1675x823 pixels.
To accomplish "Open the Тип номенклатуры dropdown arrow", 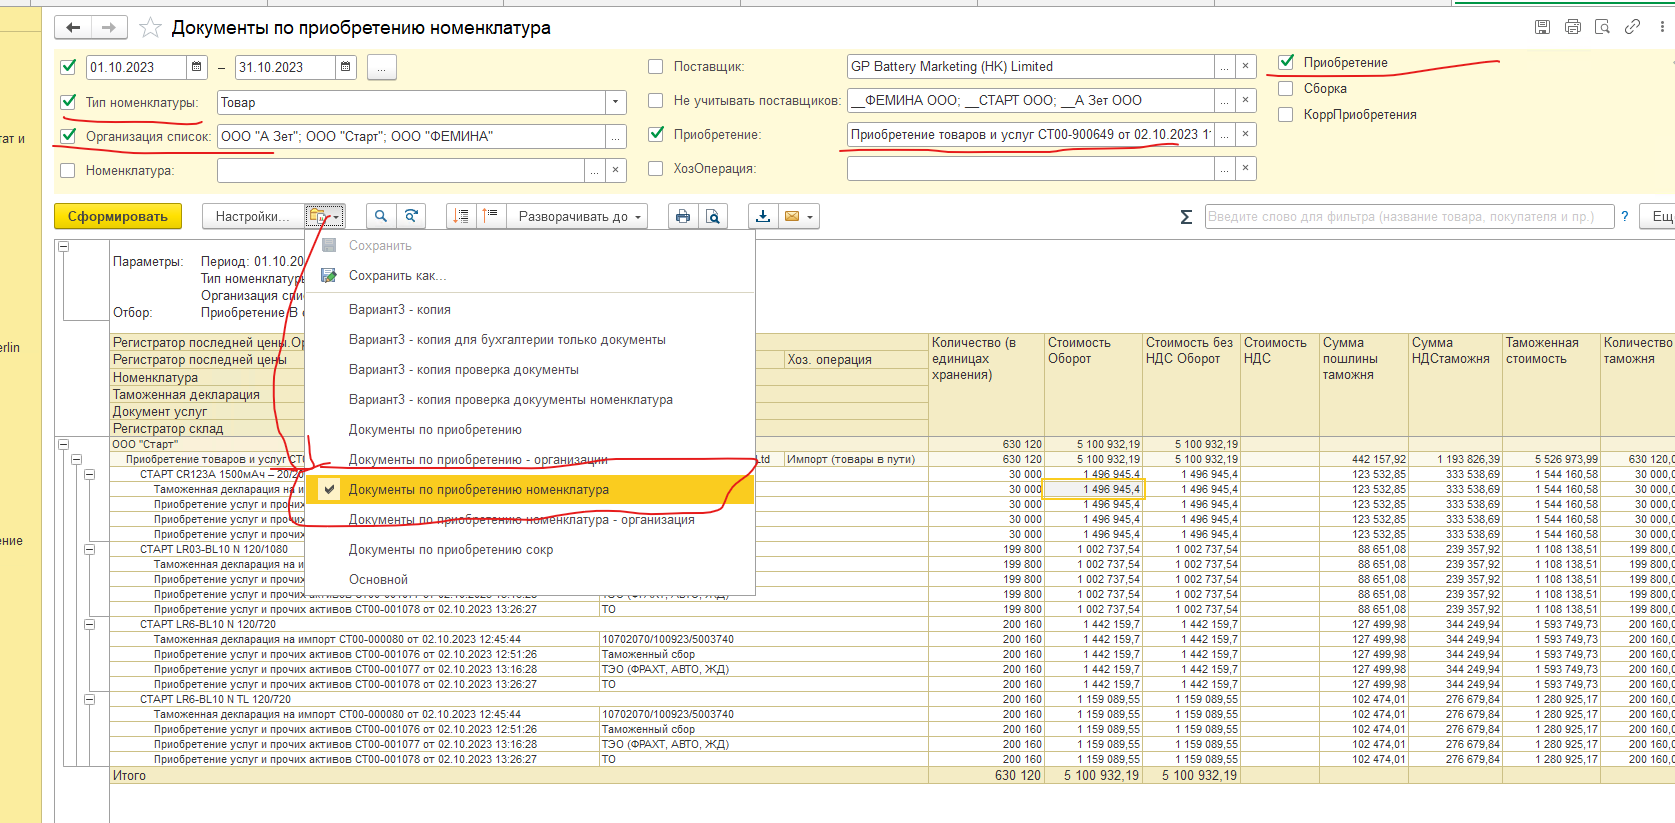I will (616, 102).
